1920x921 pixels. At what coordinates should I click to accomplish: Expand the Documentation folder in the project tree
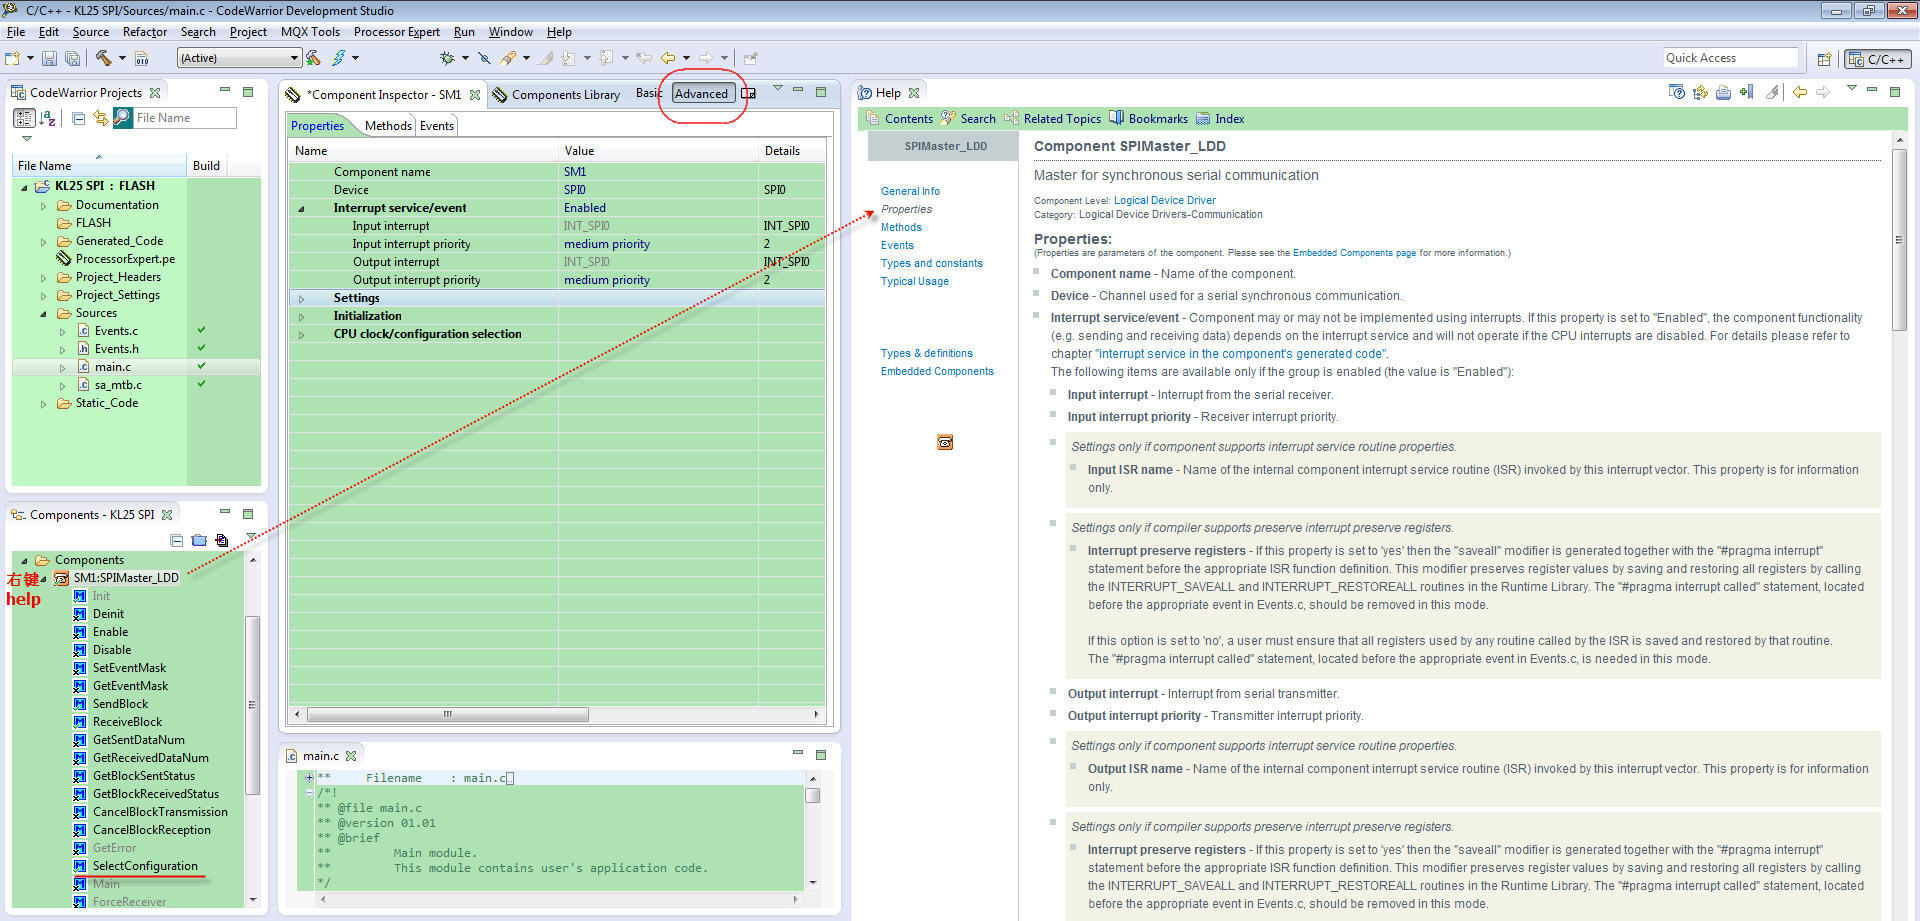(x=43, y=205)
